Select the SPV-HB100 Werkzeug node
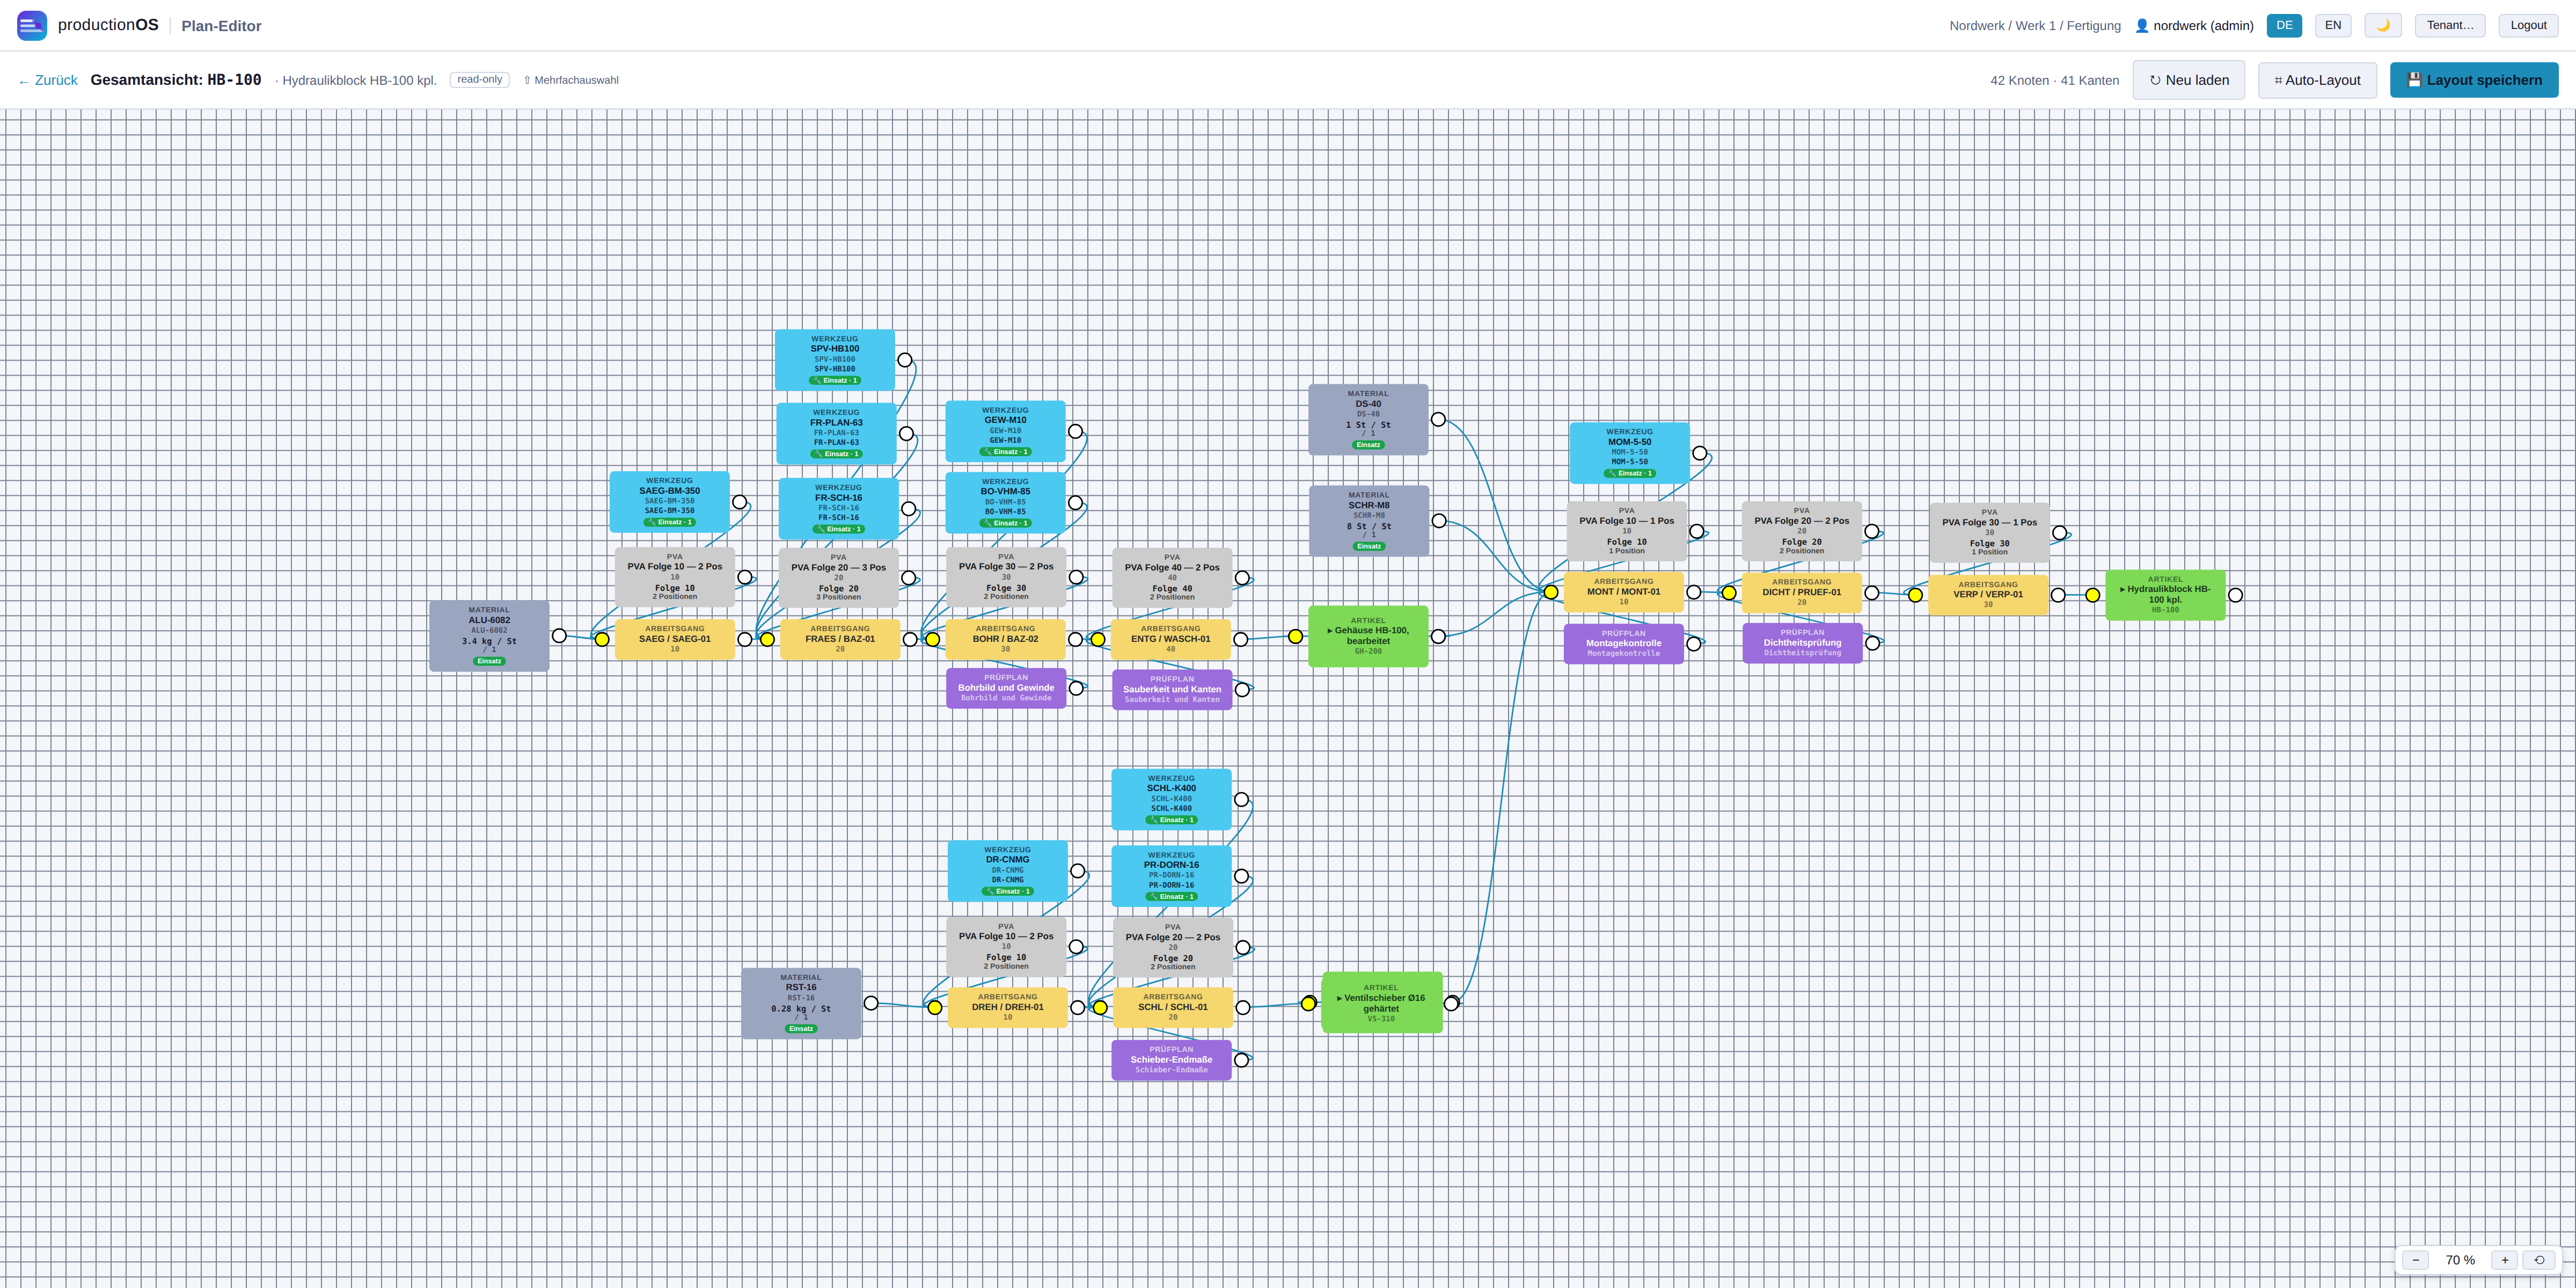The image size is (2576, 1288). coord(834,360)
